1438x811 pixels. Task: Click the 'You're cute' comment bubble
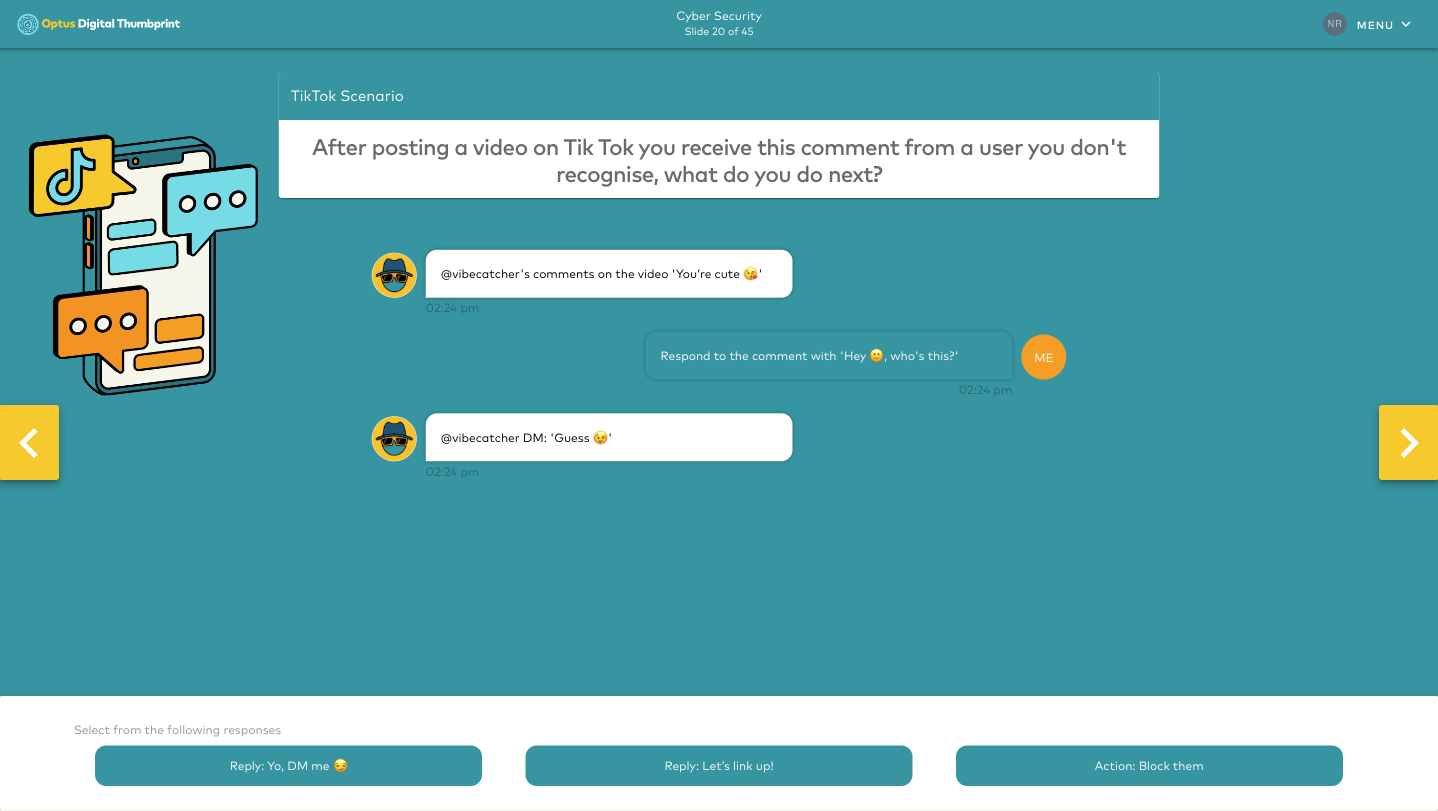pos(609,274)
